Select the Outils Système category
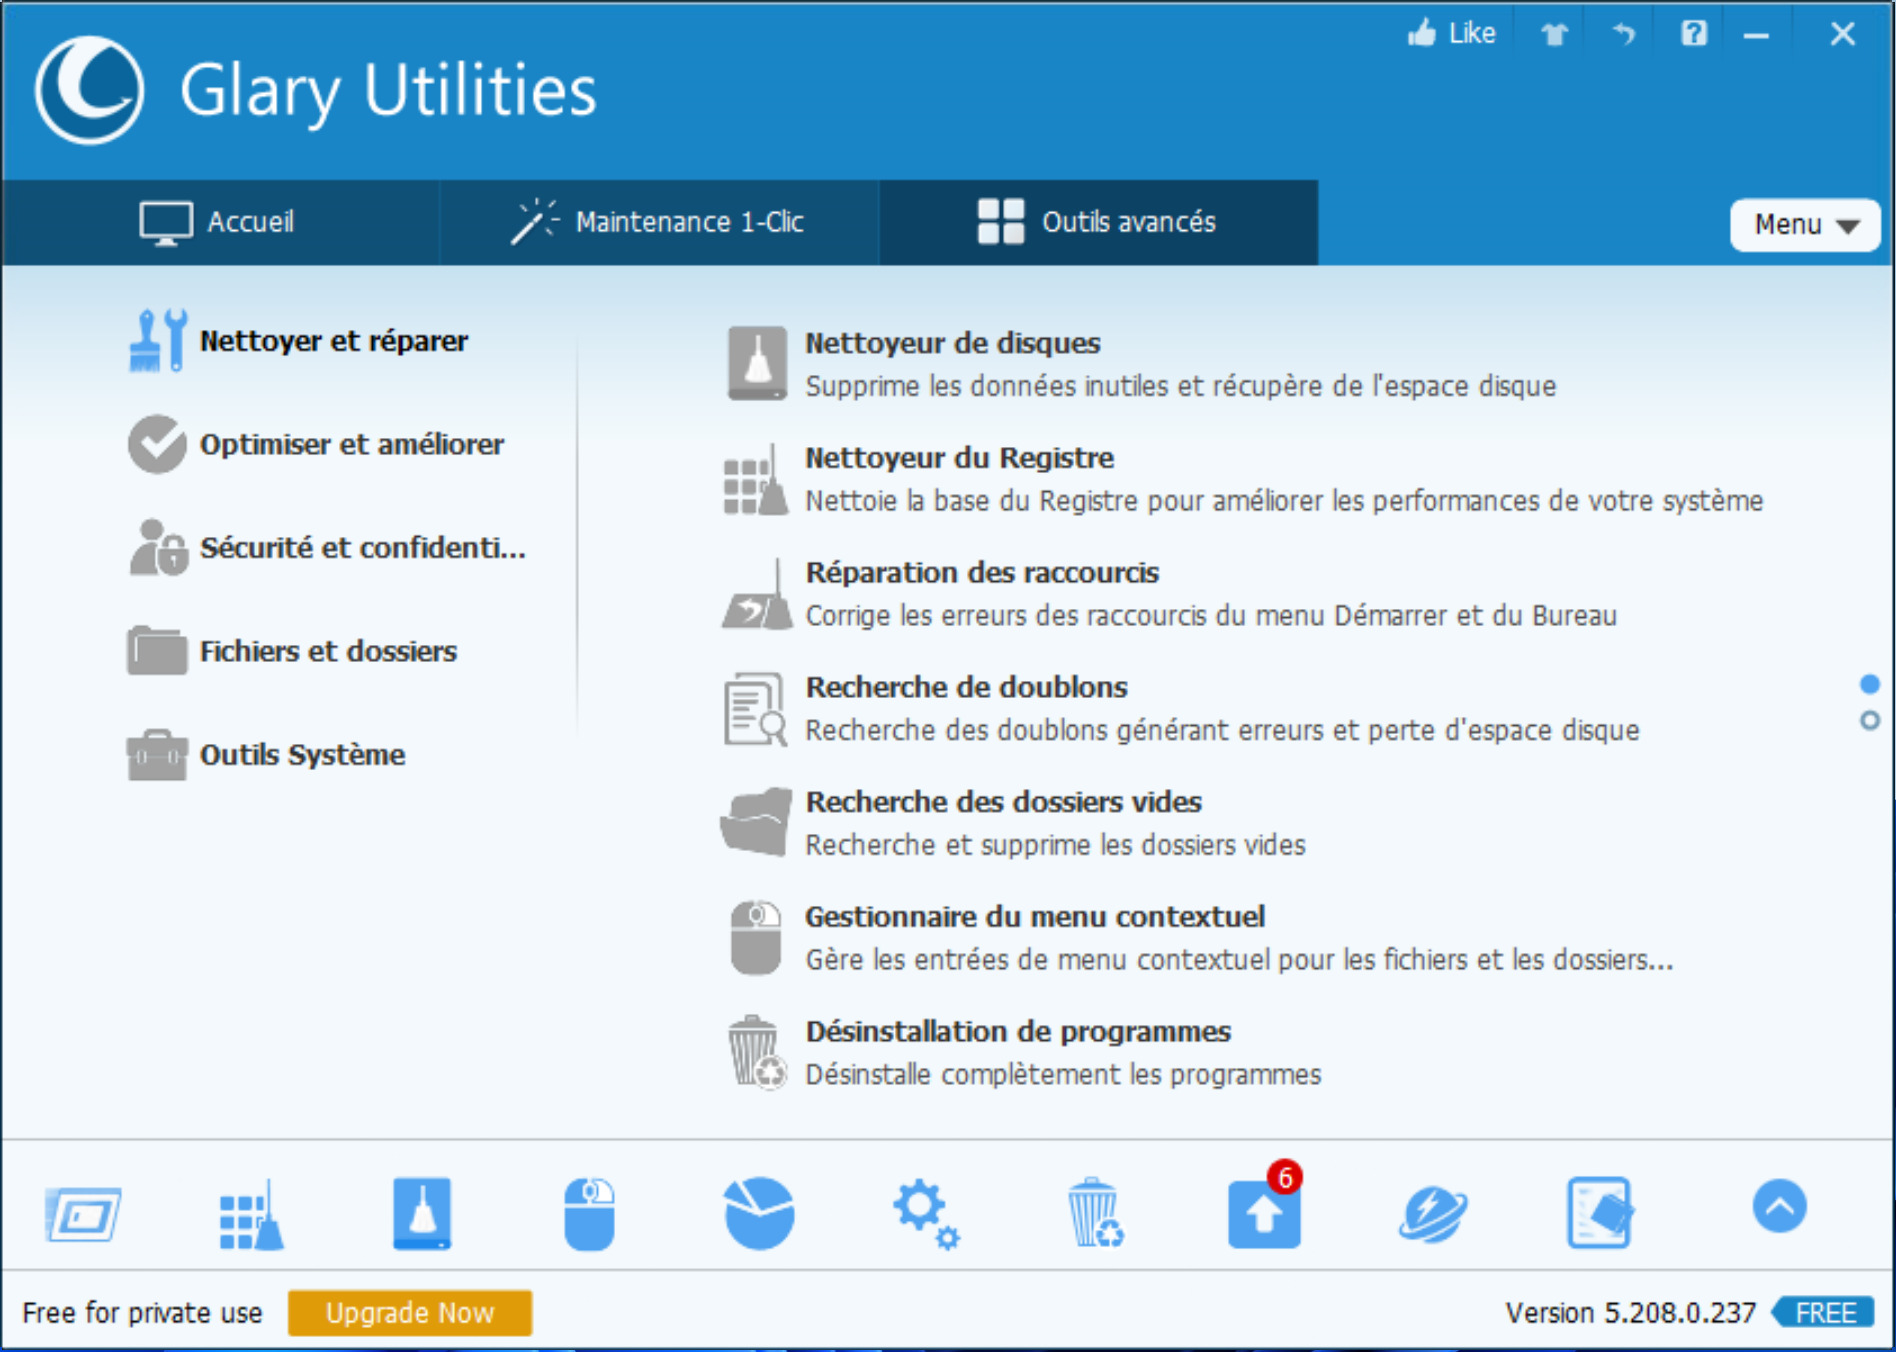The image size is (1896, 1352). [x=266, y=755]
